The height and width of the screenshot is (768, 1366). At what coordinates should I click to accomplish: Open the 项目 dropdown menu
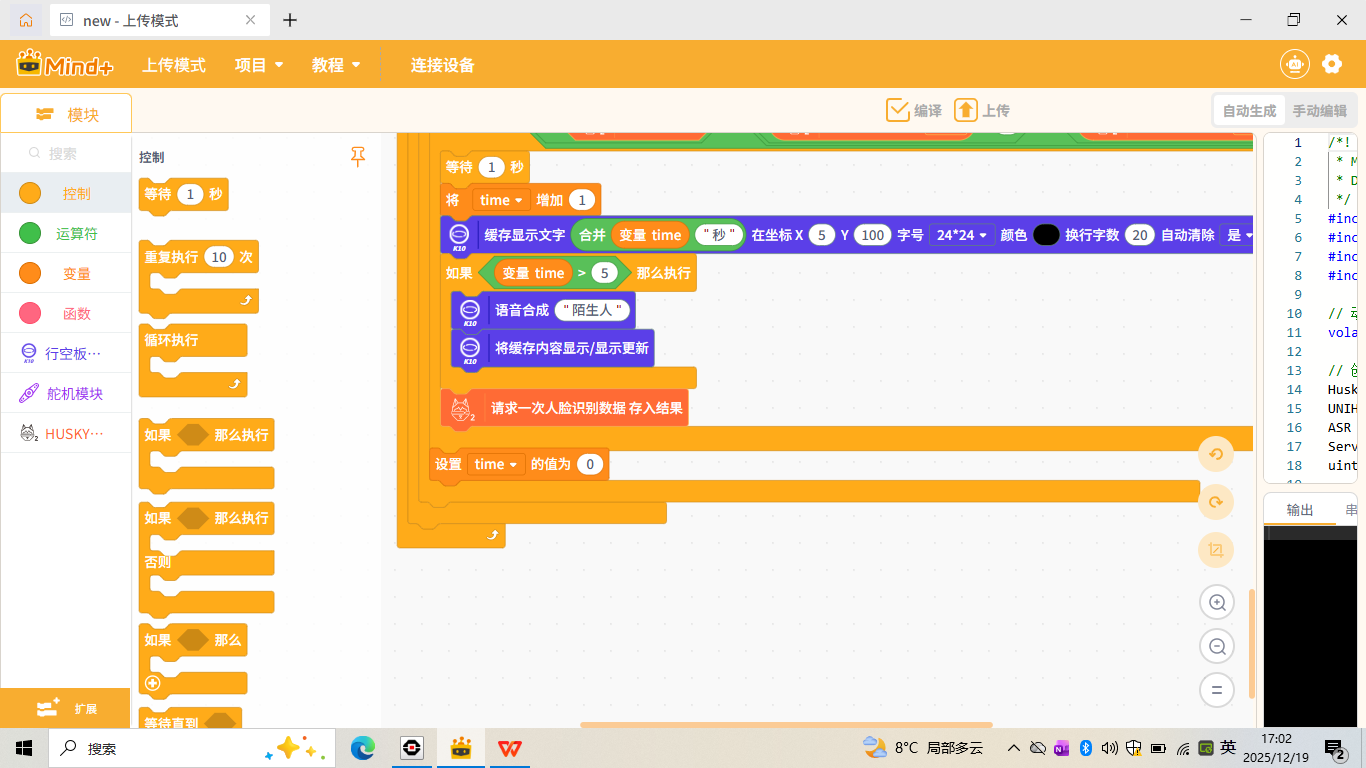(x=258, y=63)
